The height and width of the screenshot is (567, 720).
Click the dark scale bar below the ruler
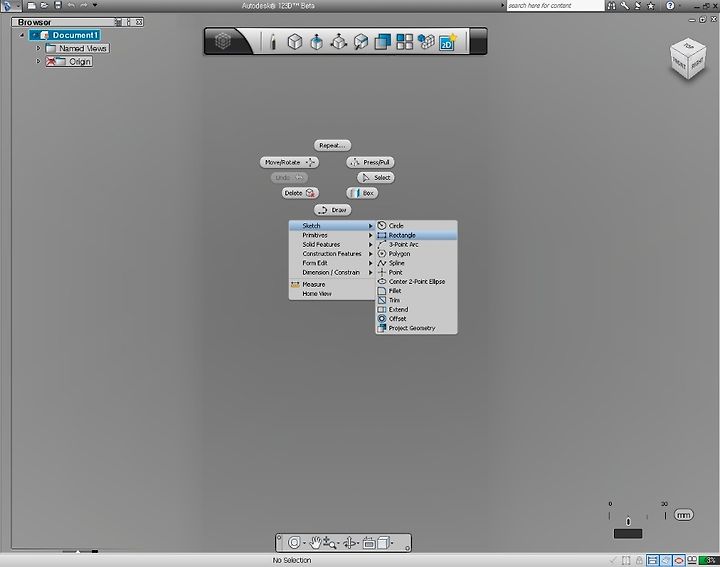point(628,533)
